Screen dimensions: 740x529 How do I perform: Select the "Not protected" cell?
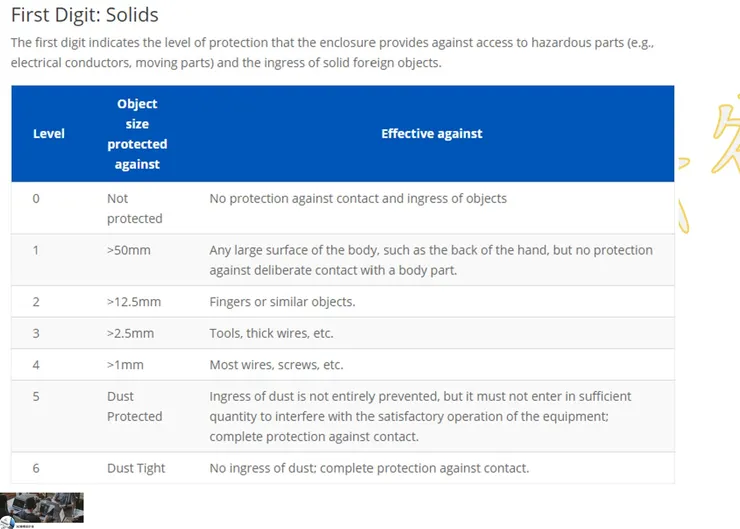coord(134,208)
